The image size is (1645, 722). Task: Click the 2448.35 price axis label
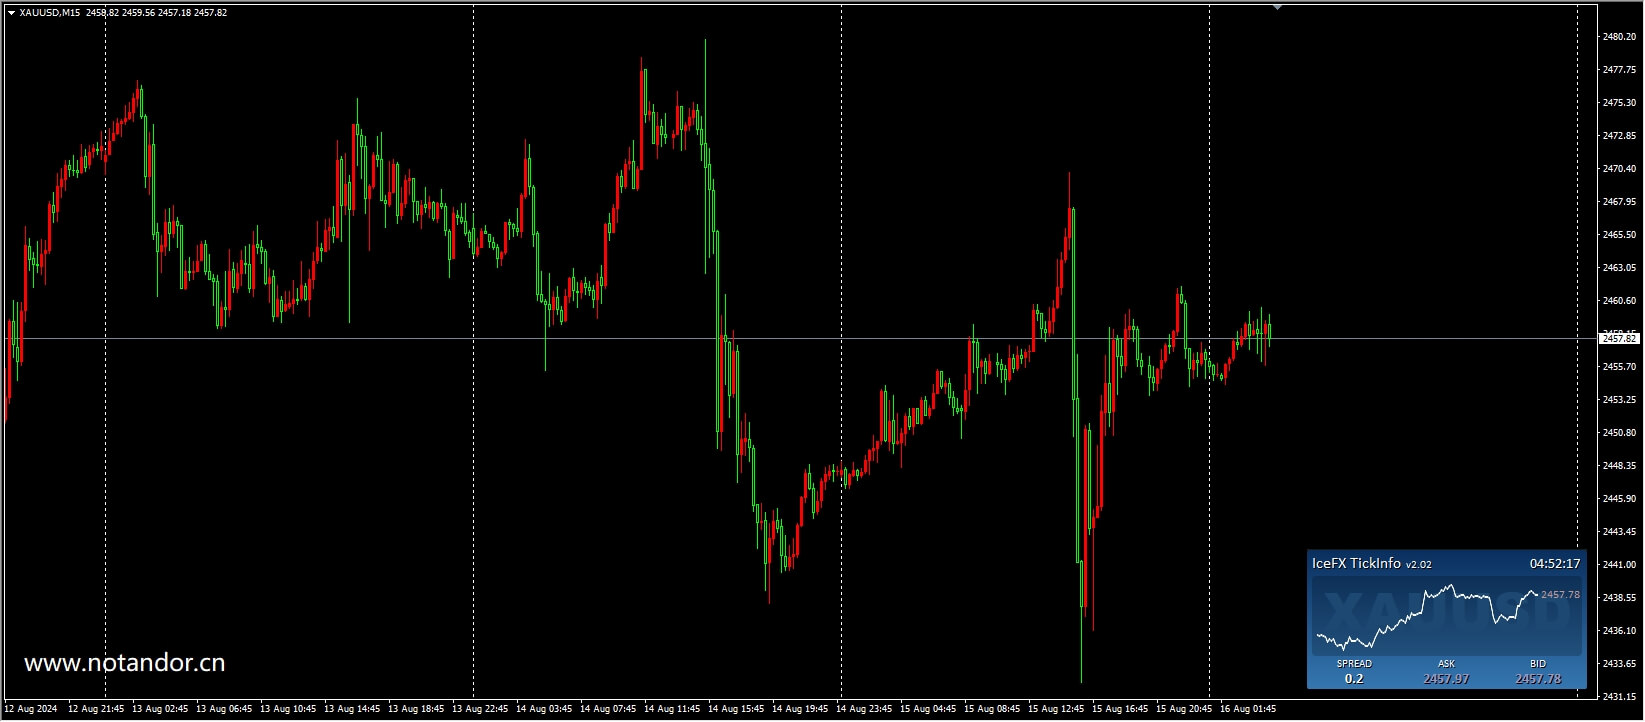(1619, 466)
